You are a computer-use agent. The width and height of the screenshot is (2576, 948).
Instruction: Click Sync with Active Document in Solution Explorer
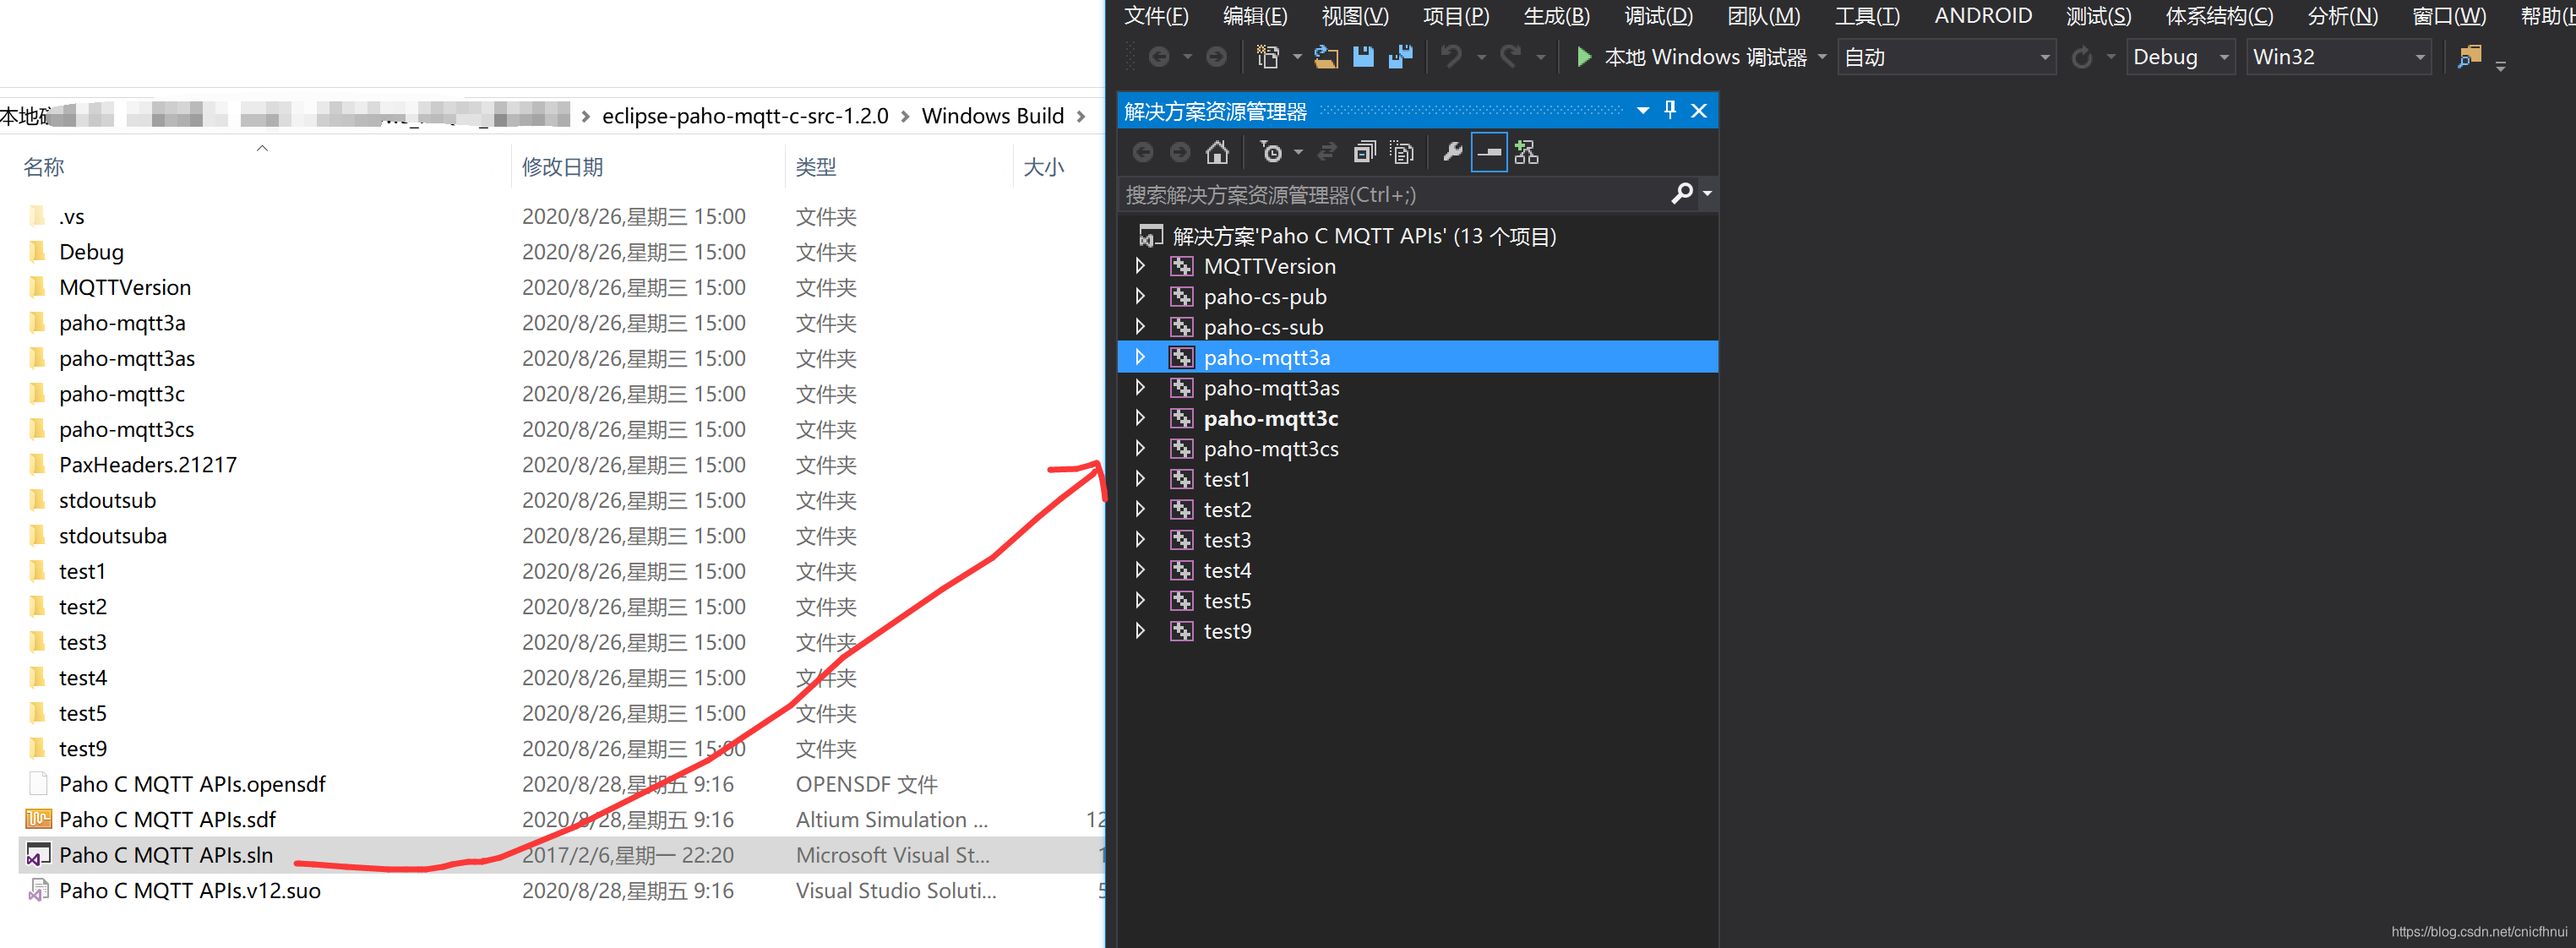tap(1327, 152)
